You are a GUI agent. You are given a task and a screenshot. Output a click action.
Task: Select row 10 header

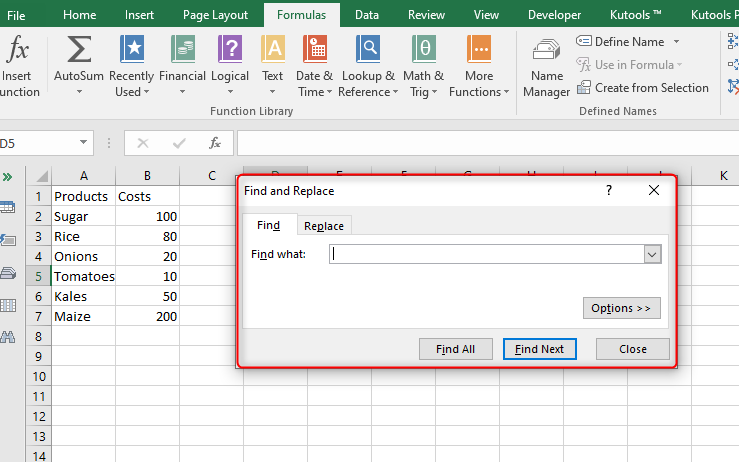coord(39,377)
